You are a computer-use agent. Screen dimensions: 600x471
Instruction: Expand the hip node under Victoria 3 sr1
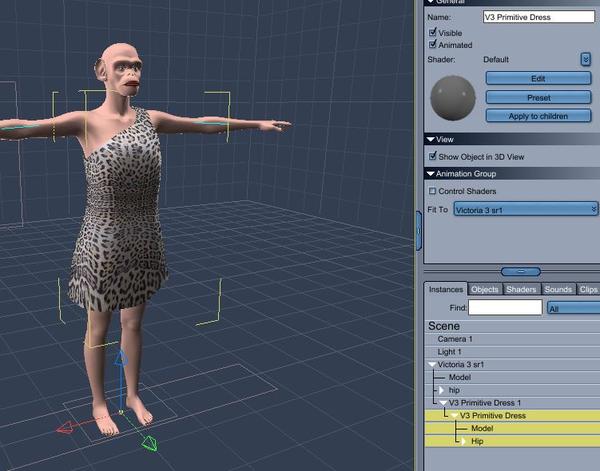pyautogui.click(x=441, y=390)
